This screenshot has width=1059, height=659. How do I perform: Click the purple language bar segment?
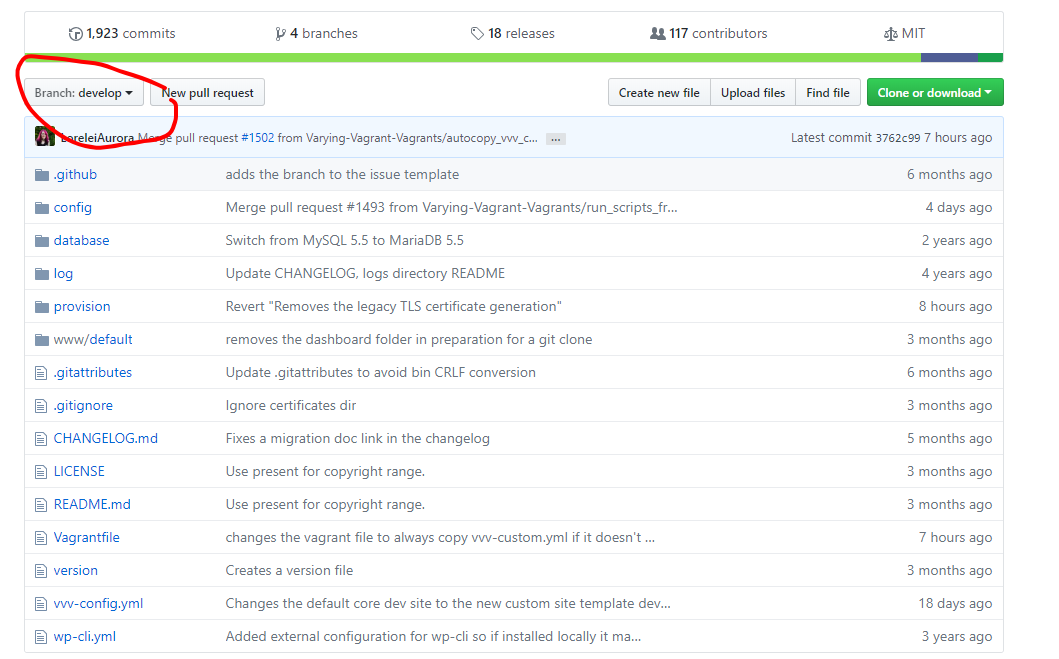950,58
